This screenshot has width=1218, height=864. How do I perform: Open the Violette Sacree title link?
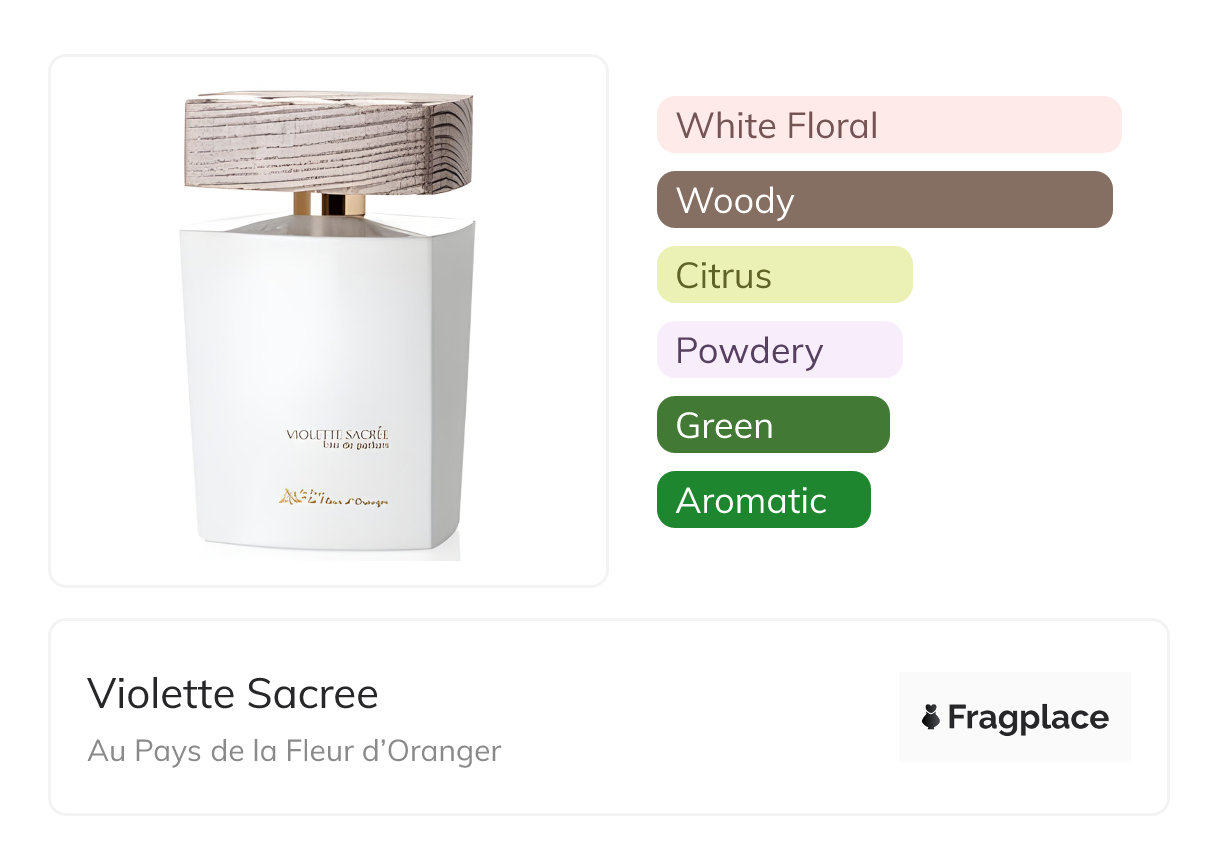[x=233, y=694]
